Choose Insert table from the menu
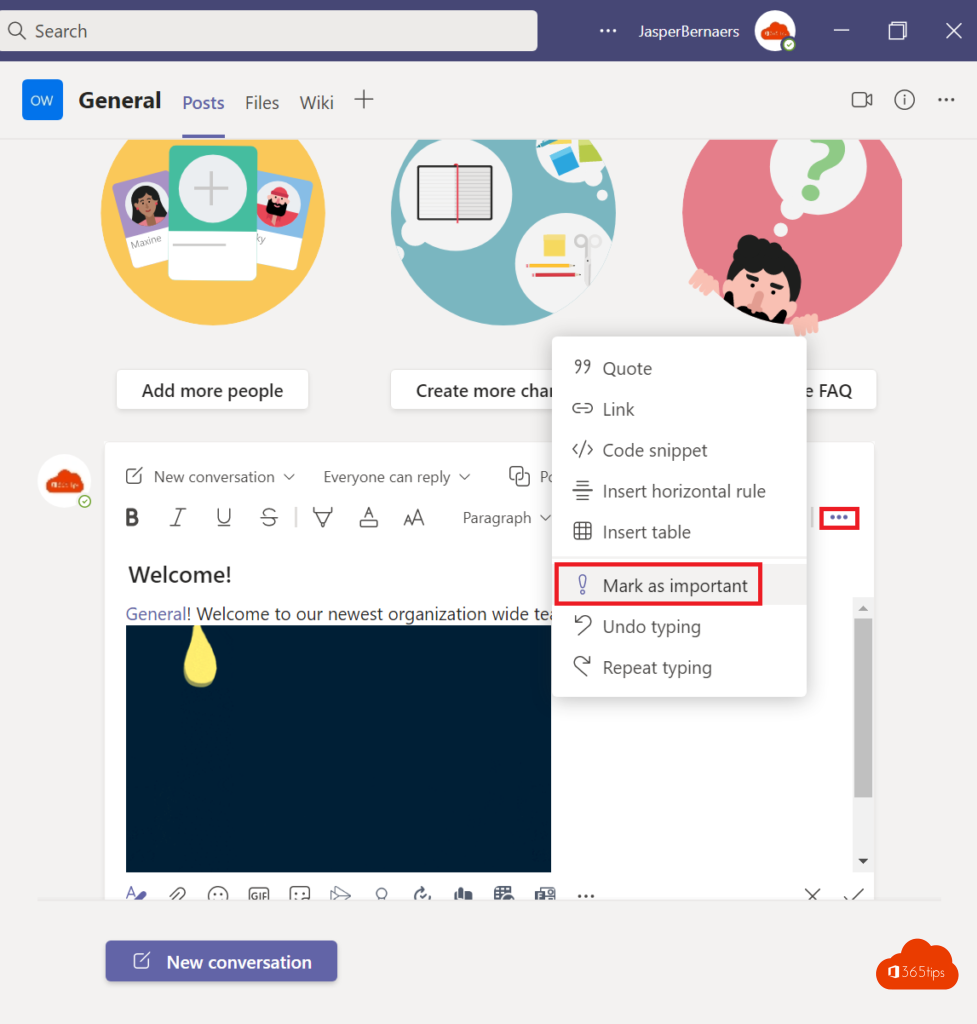This screenshot has height=1024, width=977. pos(679,532)
